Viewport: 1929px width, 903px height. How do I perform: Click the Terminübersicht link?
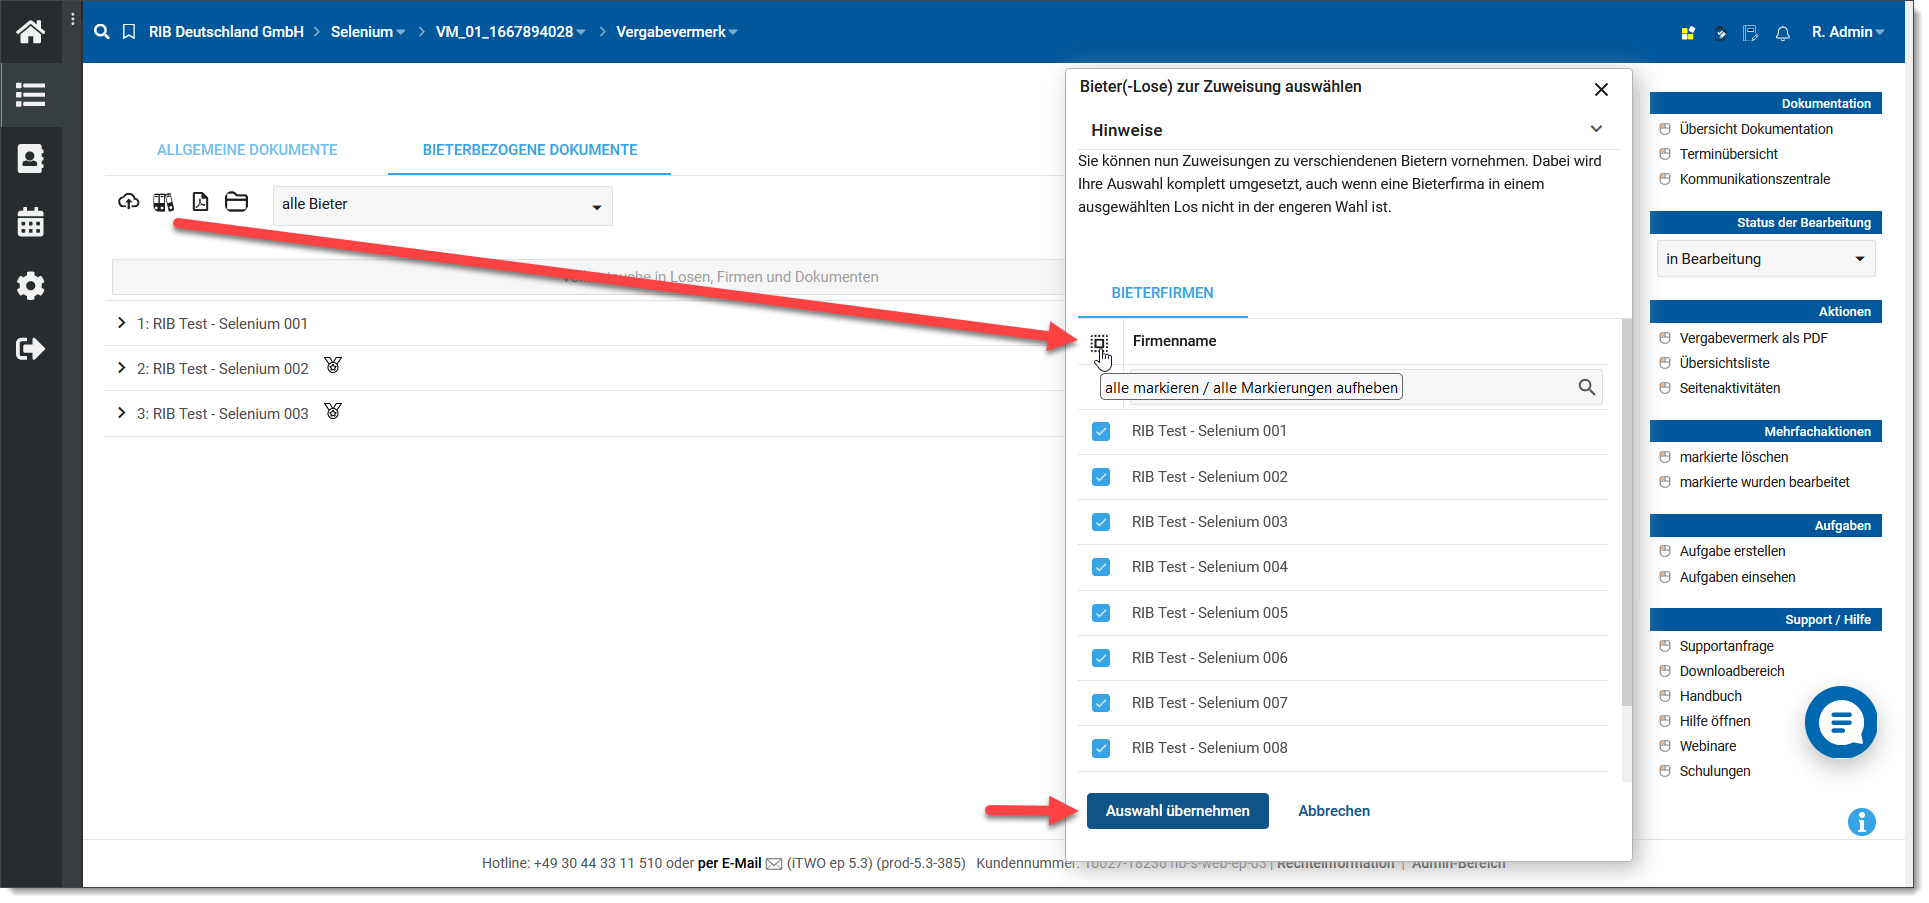click(1728, 154)
